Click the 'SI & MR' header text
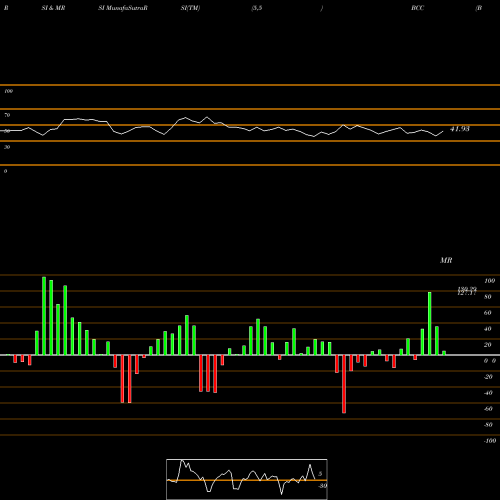This screenshot has width=500, height=500. tap(53, 8)
